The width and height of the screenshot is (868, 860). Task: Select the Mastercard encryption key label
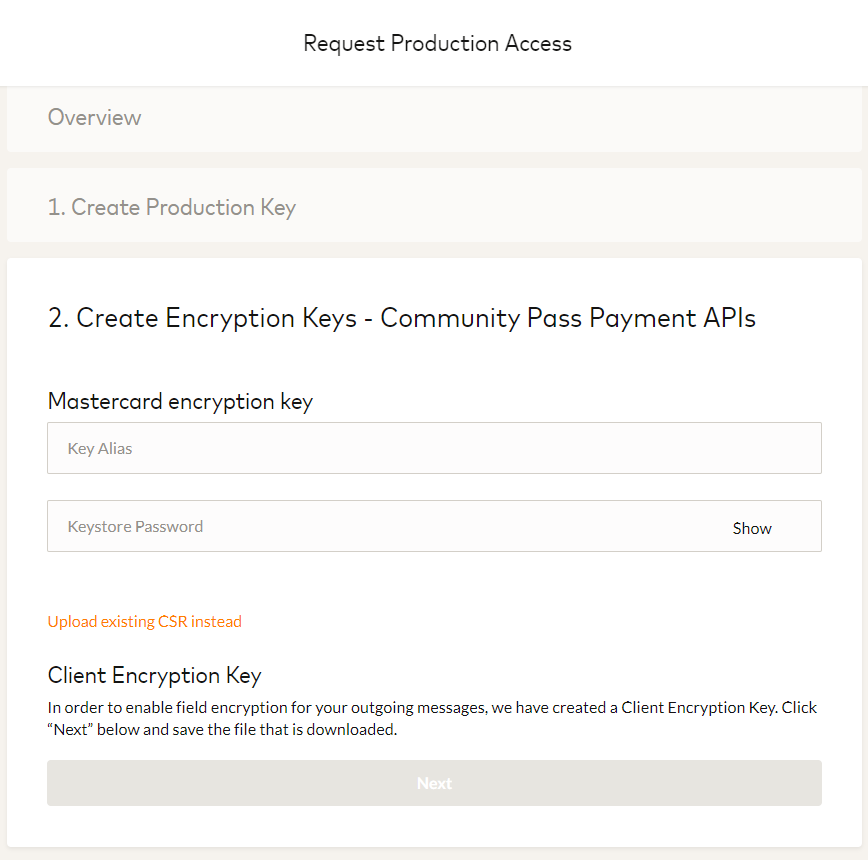[180, 402]
